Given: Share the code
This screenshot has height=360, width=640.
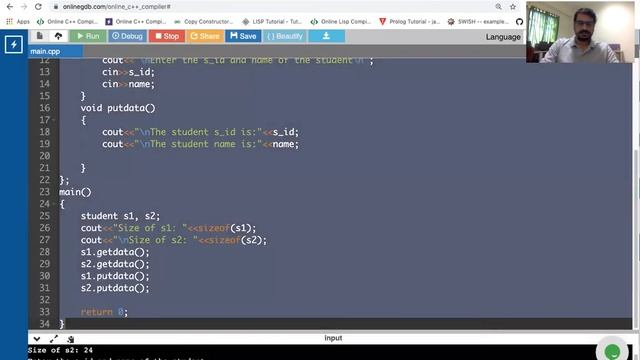Looking at the screenshot, I should coord(205,36).
